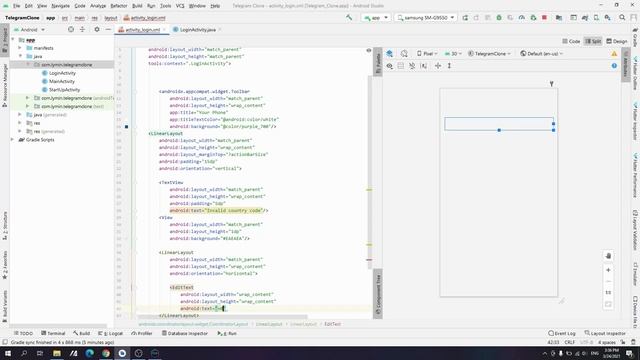Screen dimensions: 640x360
Task: Click the Windows Start button
Action: [8, 353]
